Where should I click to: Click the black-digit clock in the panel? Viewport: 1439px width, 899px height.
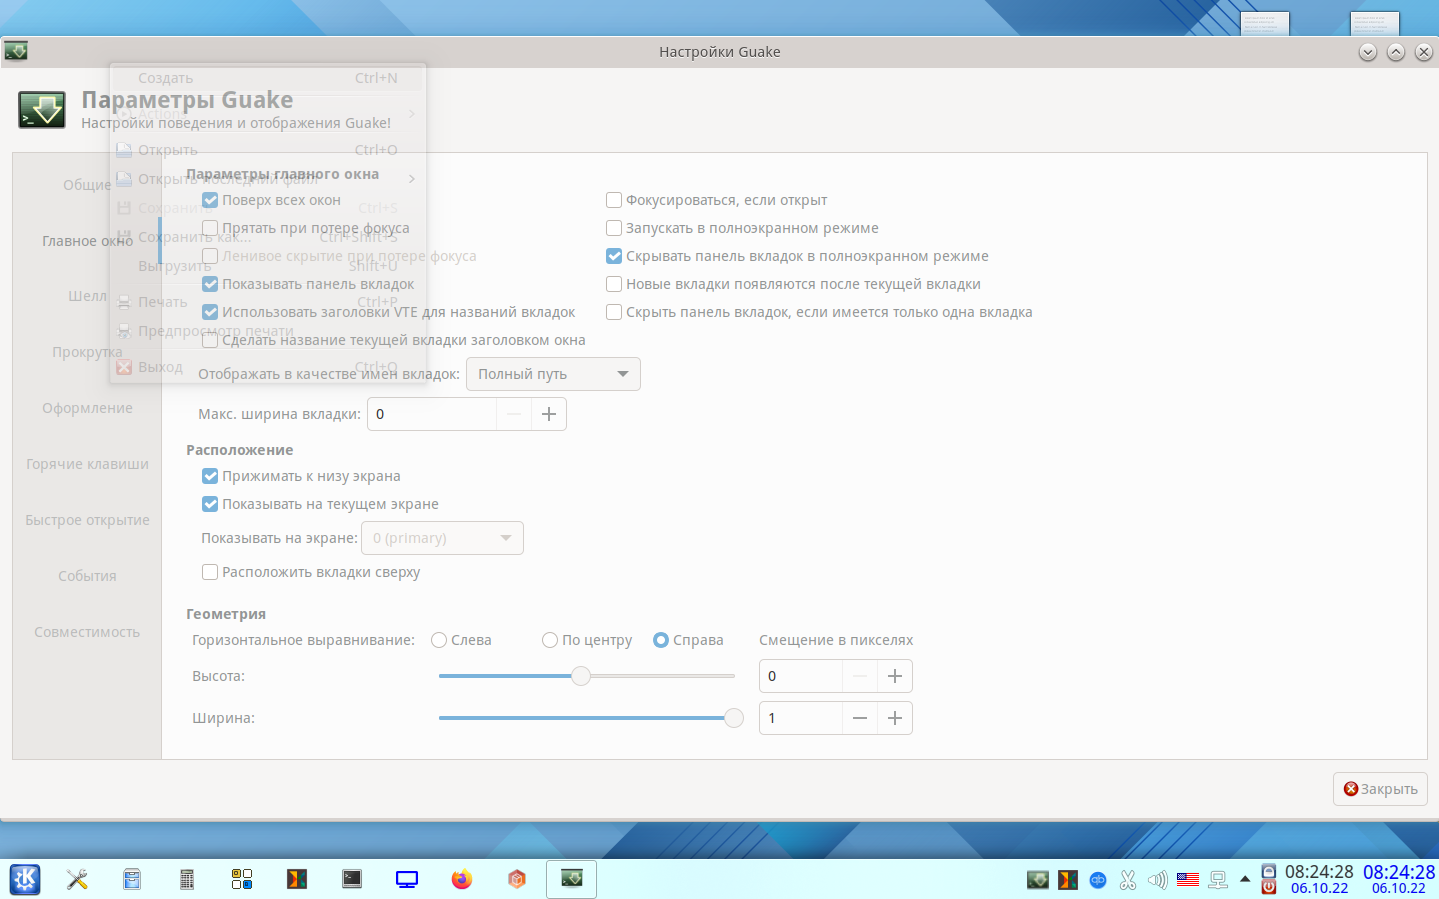(x=1319, y=879)
